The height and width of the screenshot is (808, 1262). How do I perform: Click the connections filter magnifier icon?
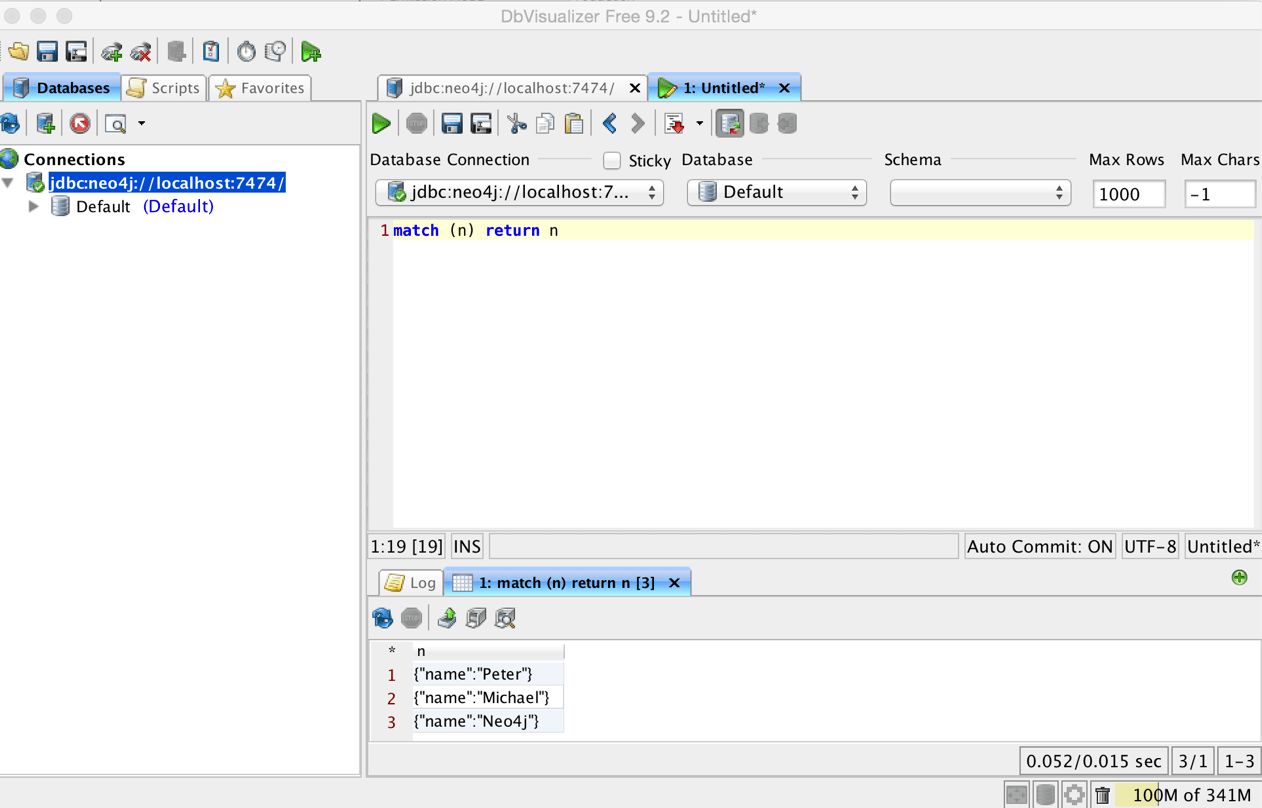[115, 122]
